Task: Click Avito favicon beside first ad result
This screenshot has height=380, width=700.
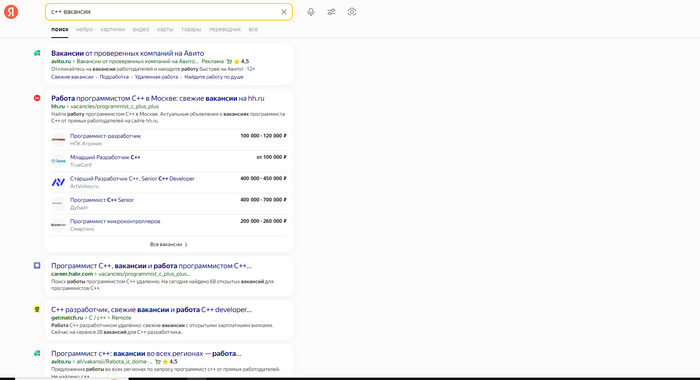Action: pyautogui.click(x=37, y=53)
